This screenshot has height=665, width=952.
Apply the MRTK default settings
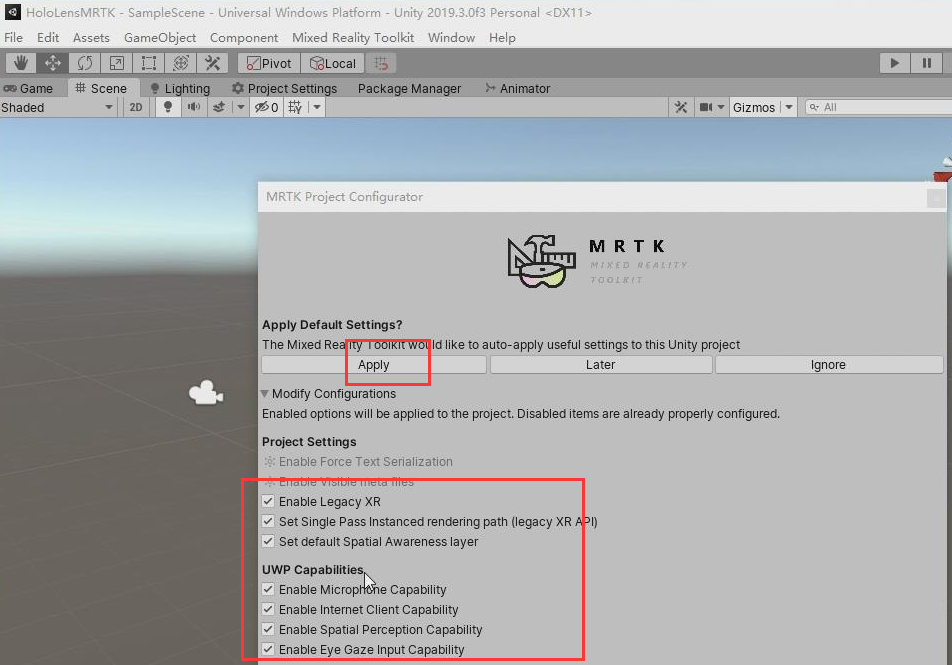pyautogui.click(x=373, y=365)
